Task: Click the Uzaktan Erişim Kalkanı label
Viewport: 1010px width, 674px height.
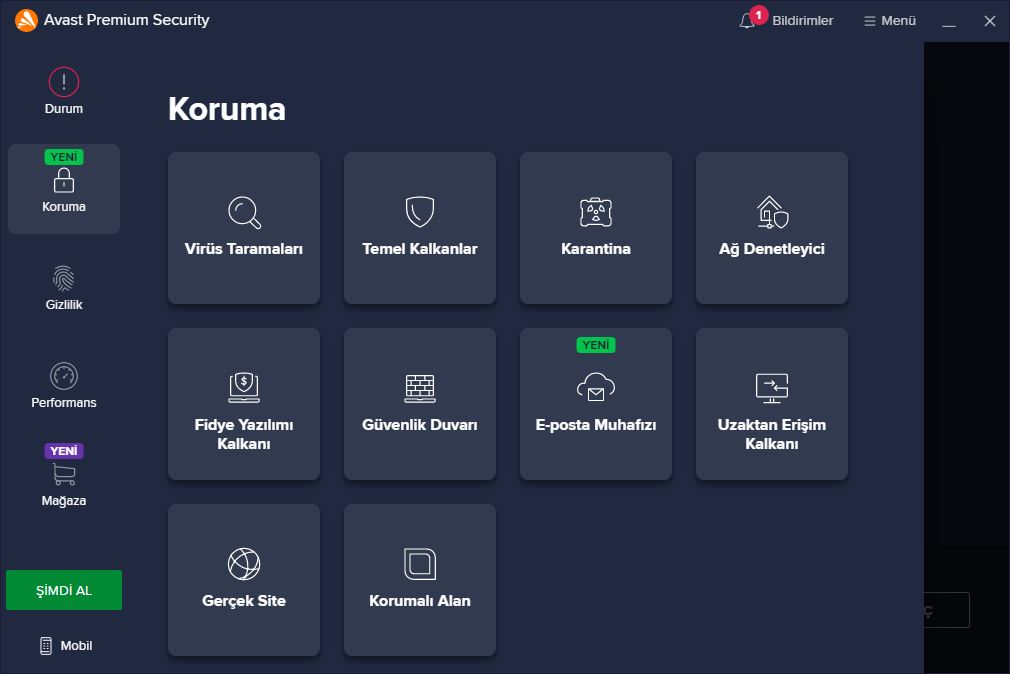Action: click(772, 434)
